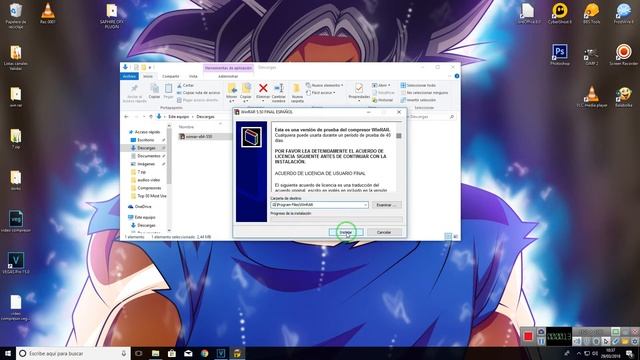The image size is (640, 360).
Task: Click Invertir selección
Action: point(418,100)
